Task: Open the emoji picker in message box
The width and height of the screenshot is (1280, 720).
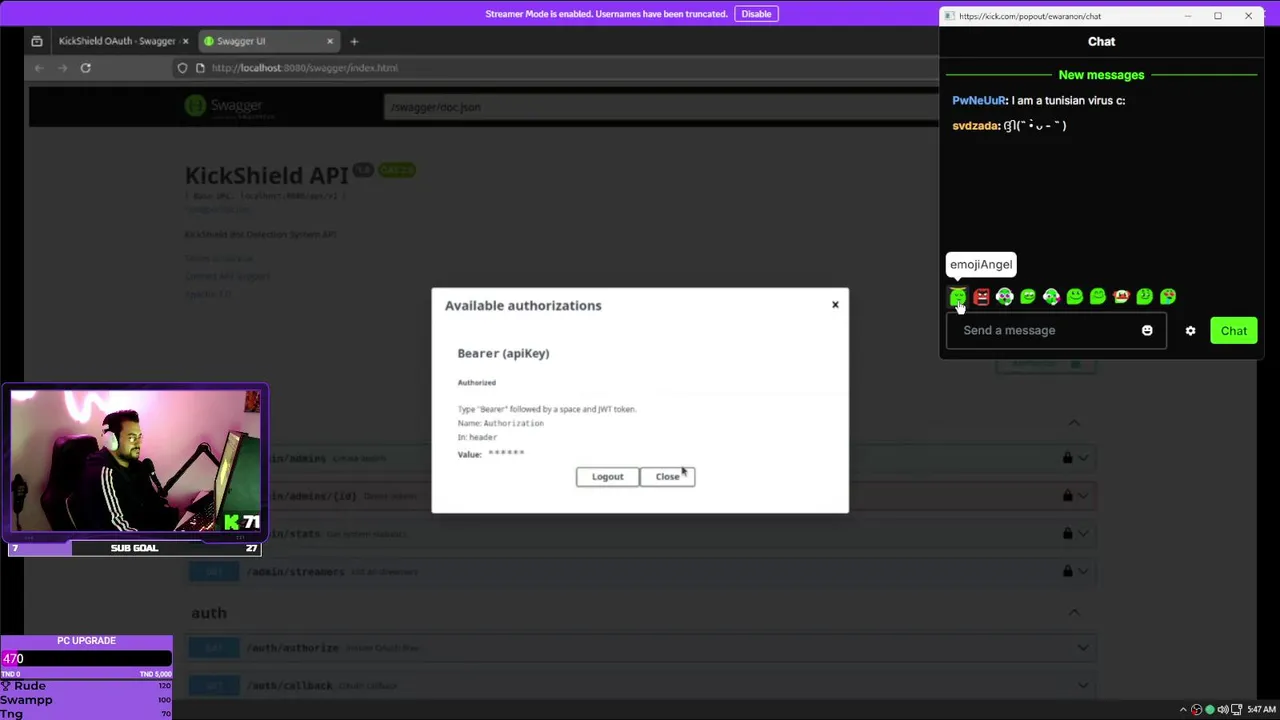Action: click(1147, 331)
